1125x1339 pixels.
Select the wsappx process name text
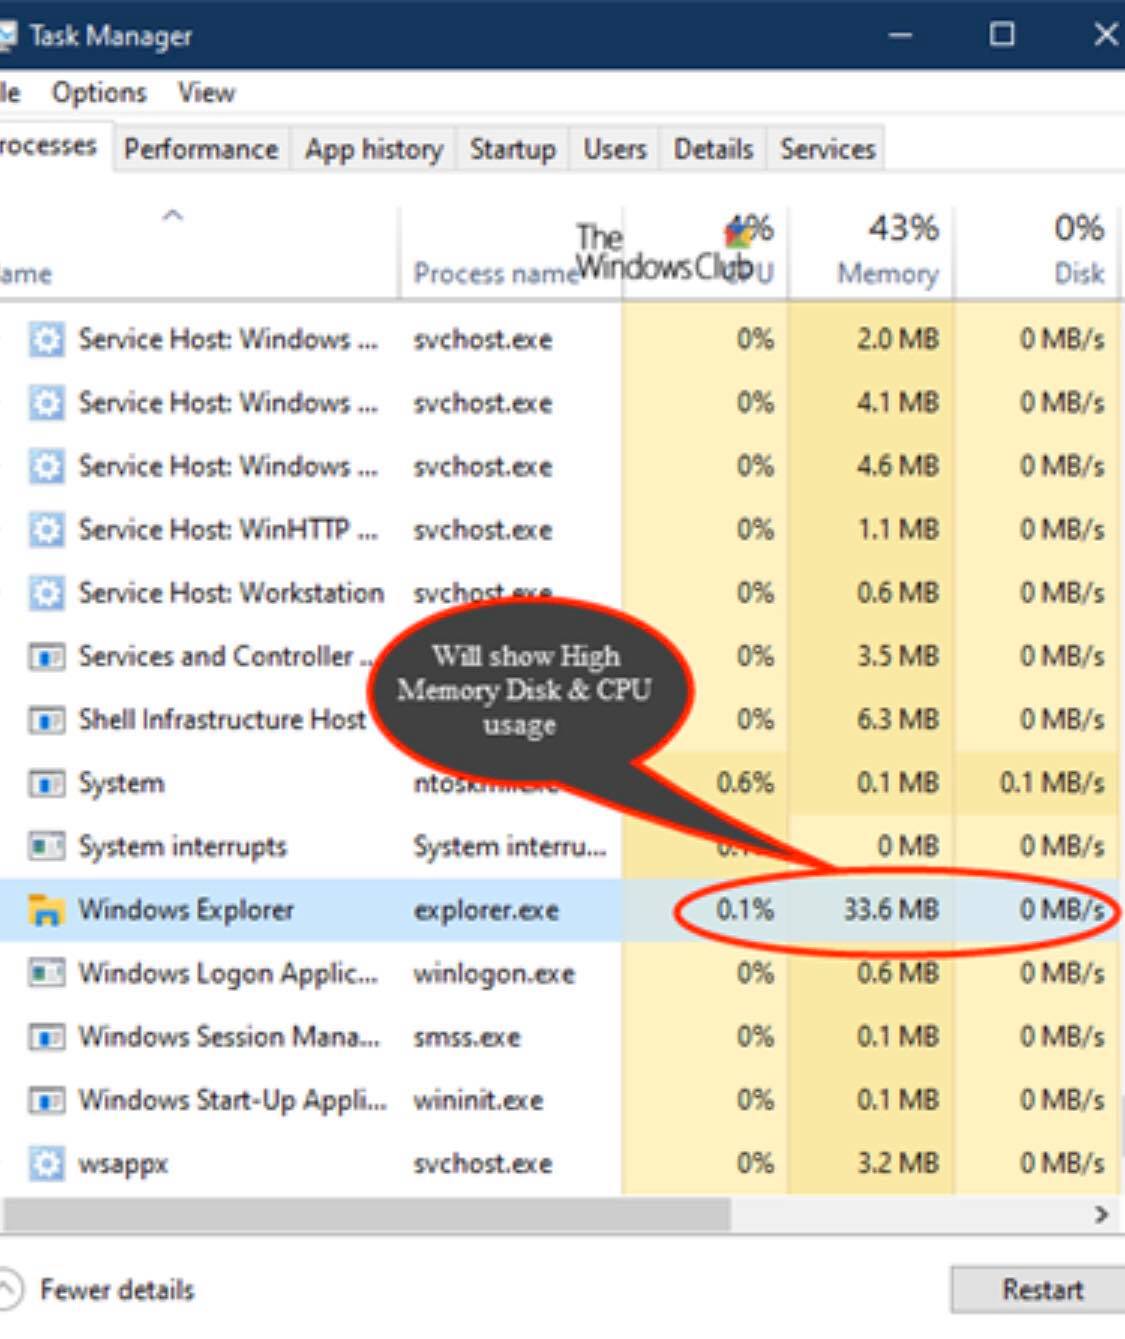tap(124, 1165)
